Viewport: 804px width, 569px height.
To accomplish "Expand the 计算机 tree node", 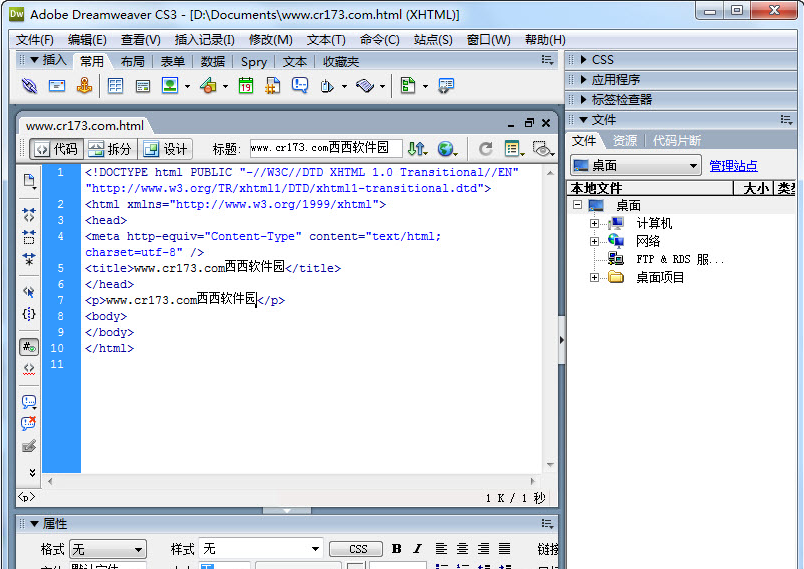I will point(594,223).
